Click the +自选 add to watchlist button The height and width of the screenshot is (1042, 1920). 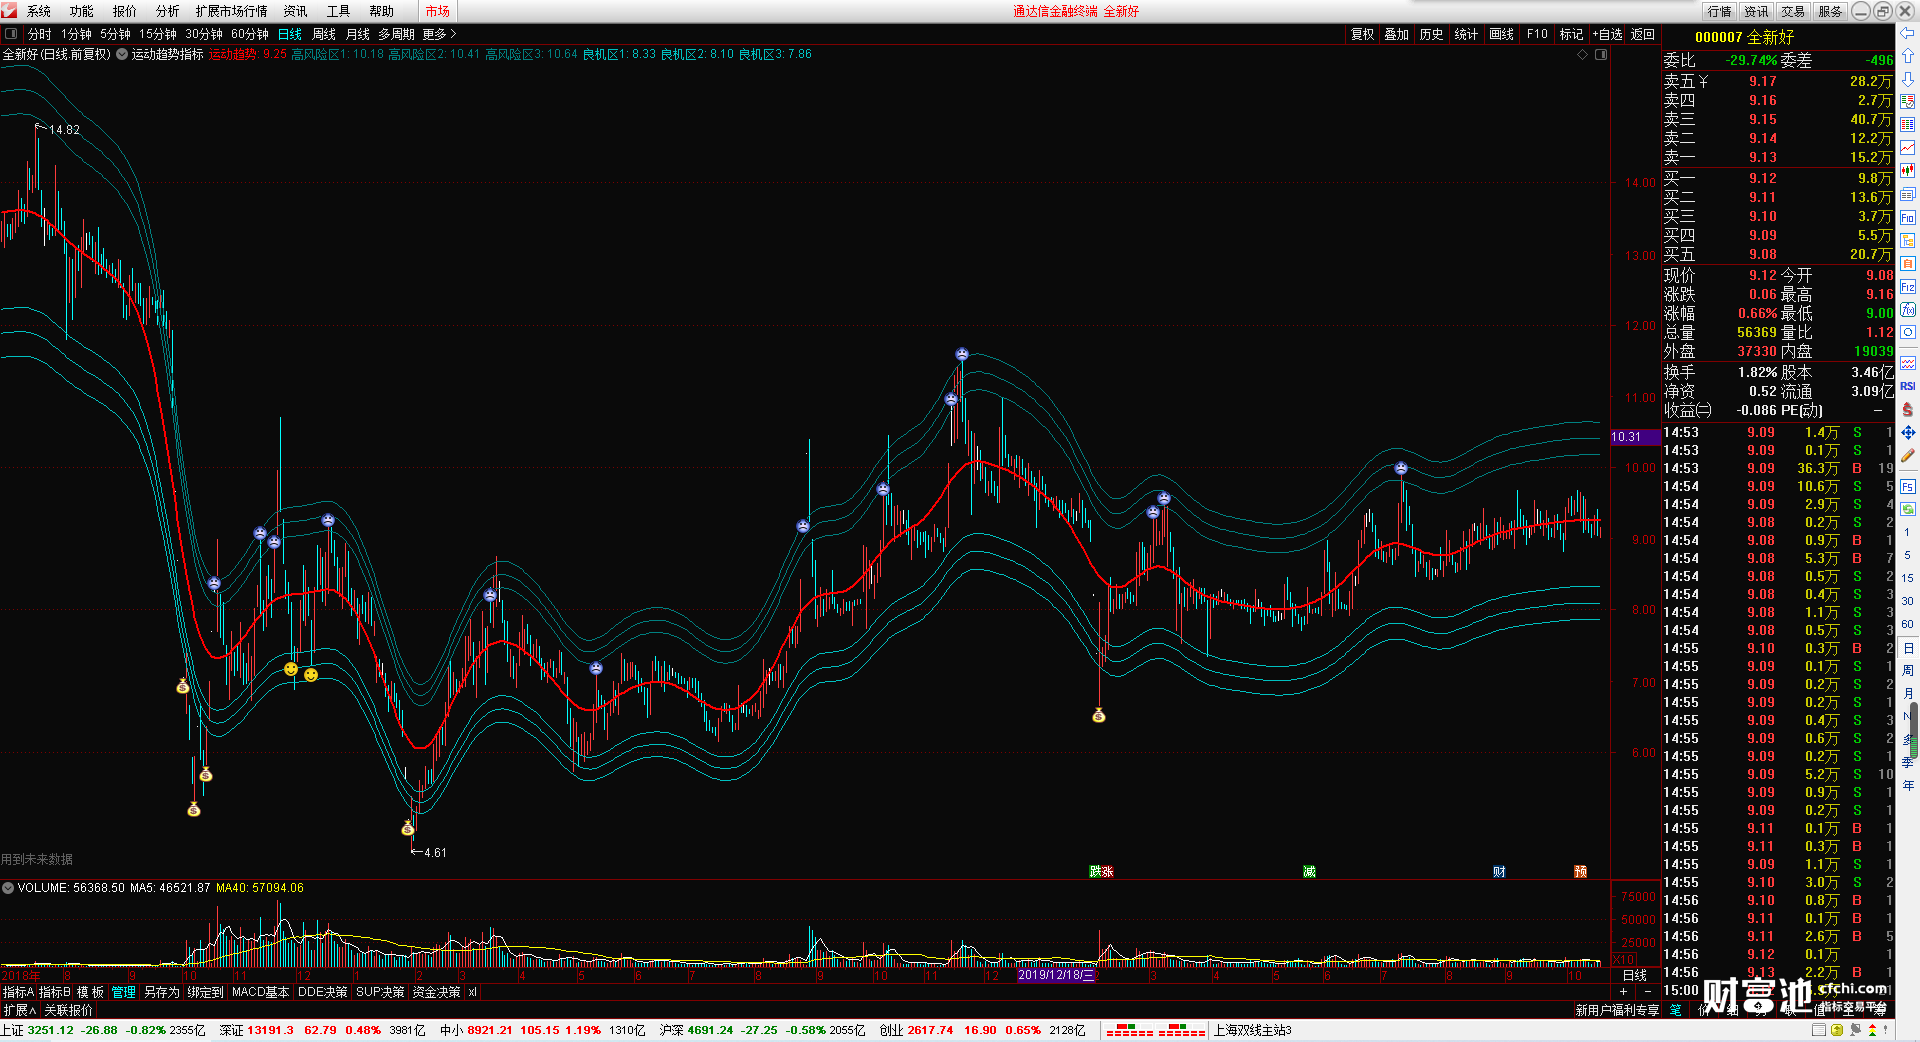tap(1607, 34)
